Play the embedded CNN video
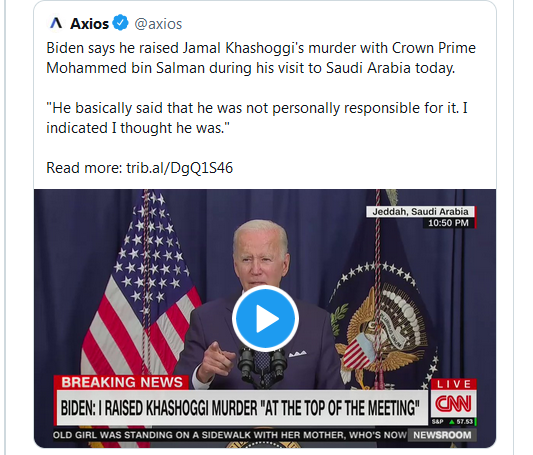This screenshot has width=533, height=455. (x=265, y=318)
